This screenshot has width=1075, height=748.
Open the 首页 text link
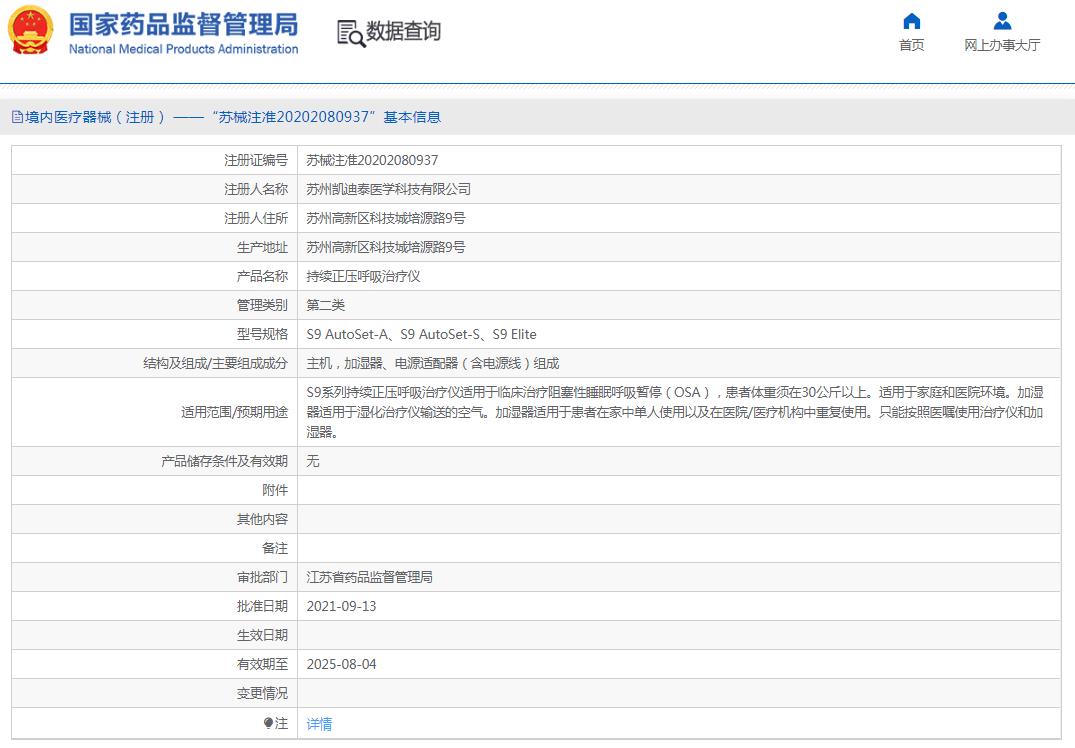coord(911,45)
